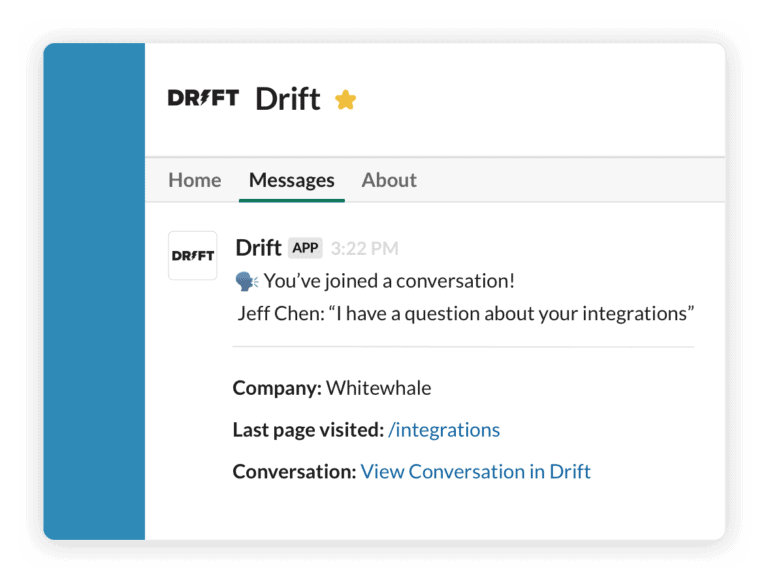This screenshot has height=583, width=768.
Task: Open the About tab
Action: coord(389,180)
